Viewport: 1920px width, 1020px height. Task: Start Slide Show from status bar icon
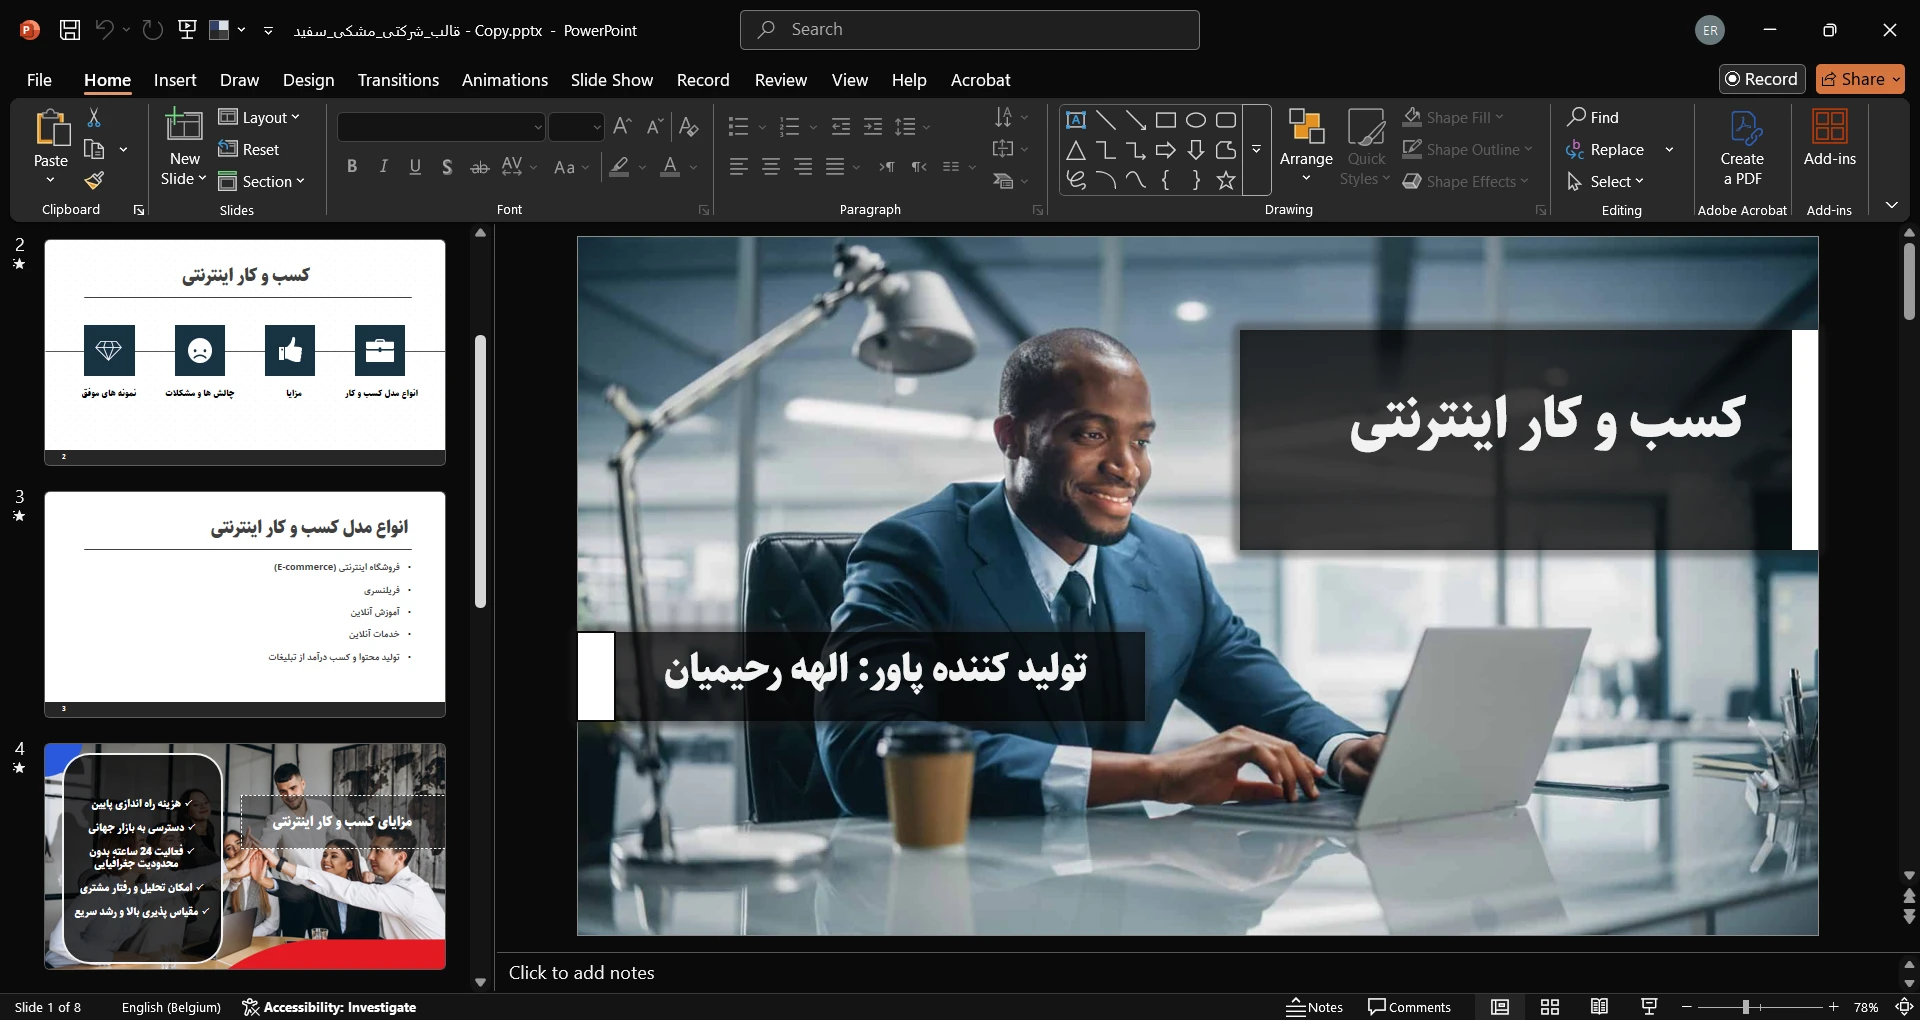point(1649,1007)
